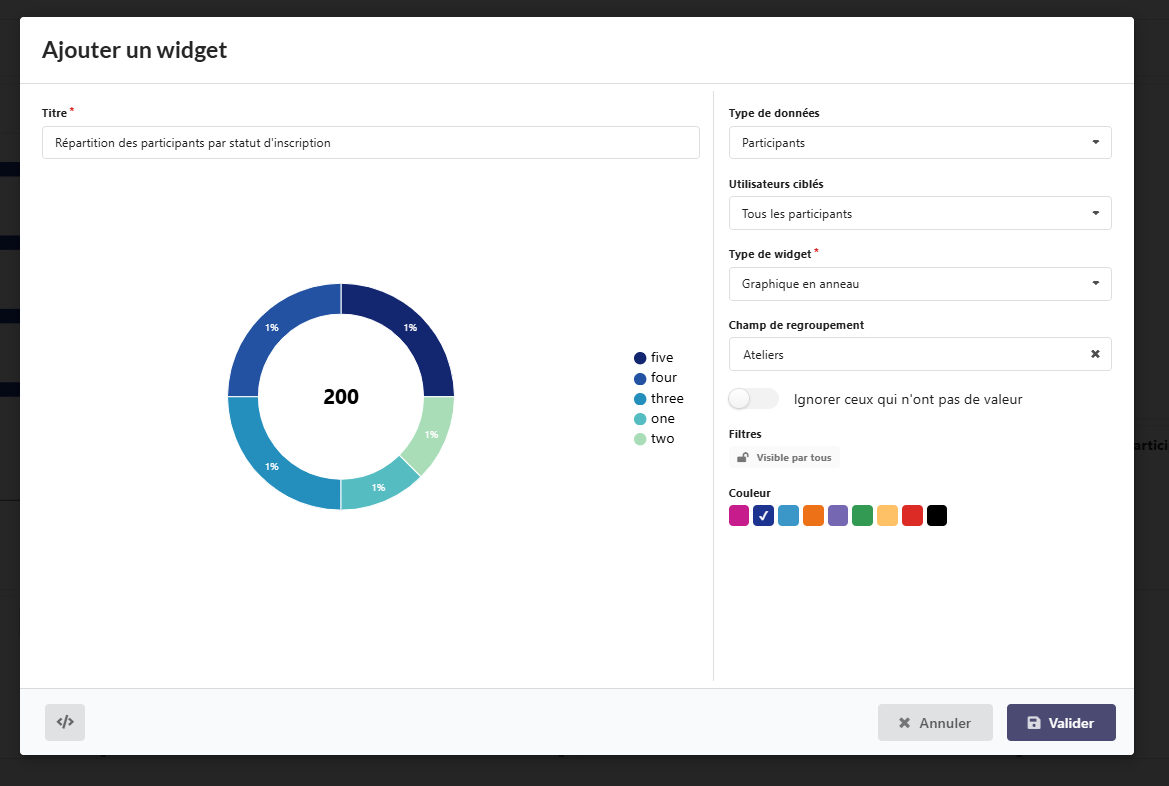Click the teal 'one' legend dot
This screenshot has width=1169, height=786.
(x=640, y=419)
